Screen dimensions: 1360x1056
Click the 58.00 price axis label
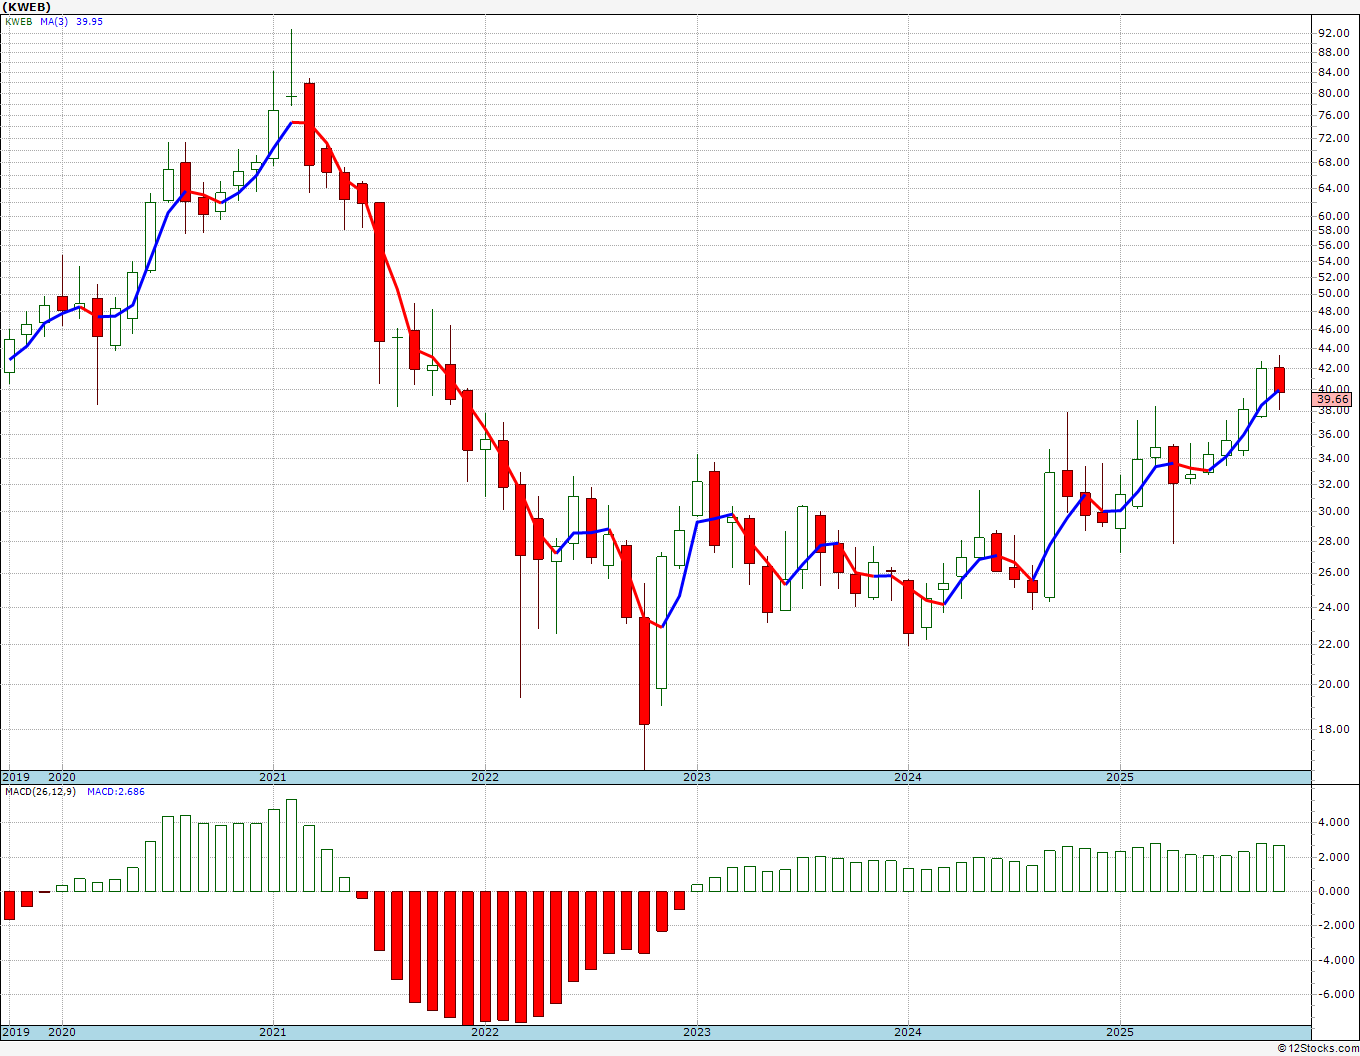pos(1334,230)
